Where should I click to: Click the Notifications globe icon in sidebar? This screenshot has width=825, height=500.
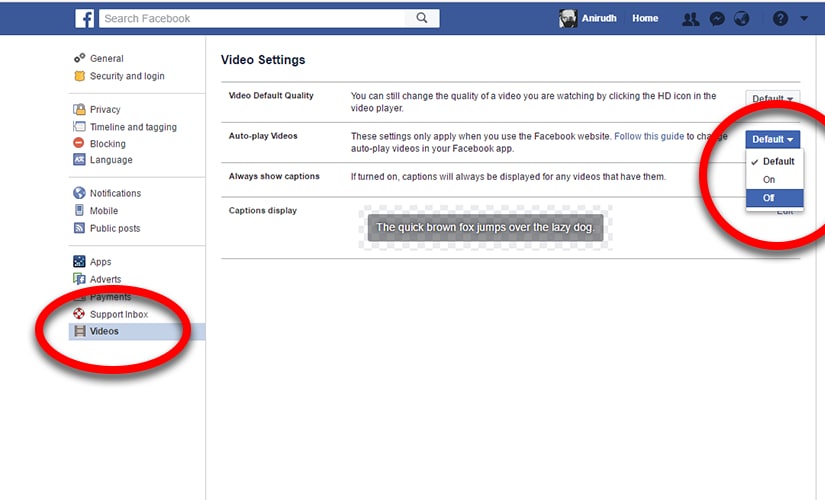(x=79, y=193)
